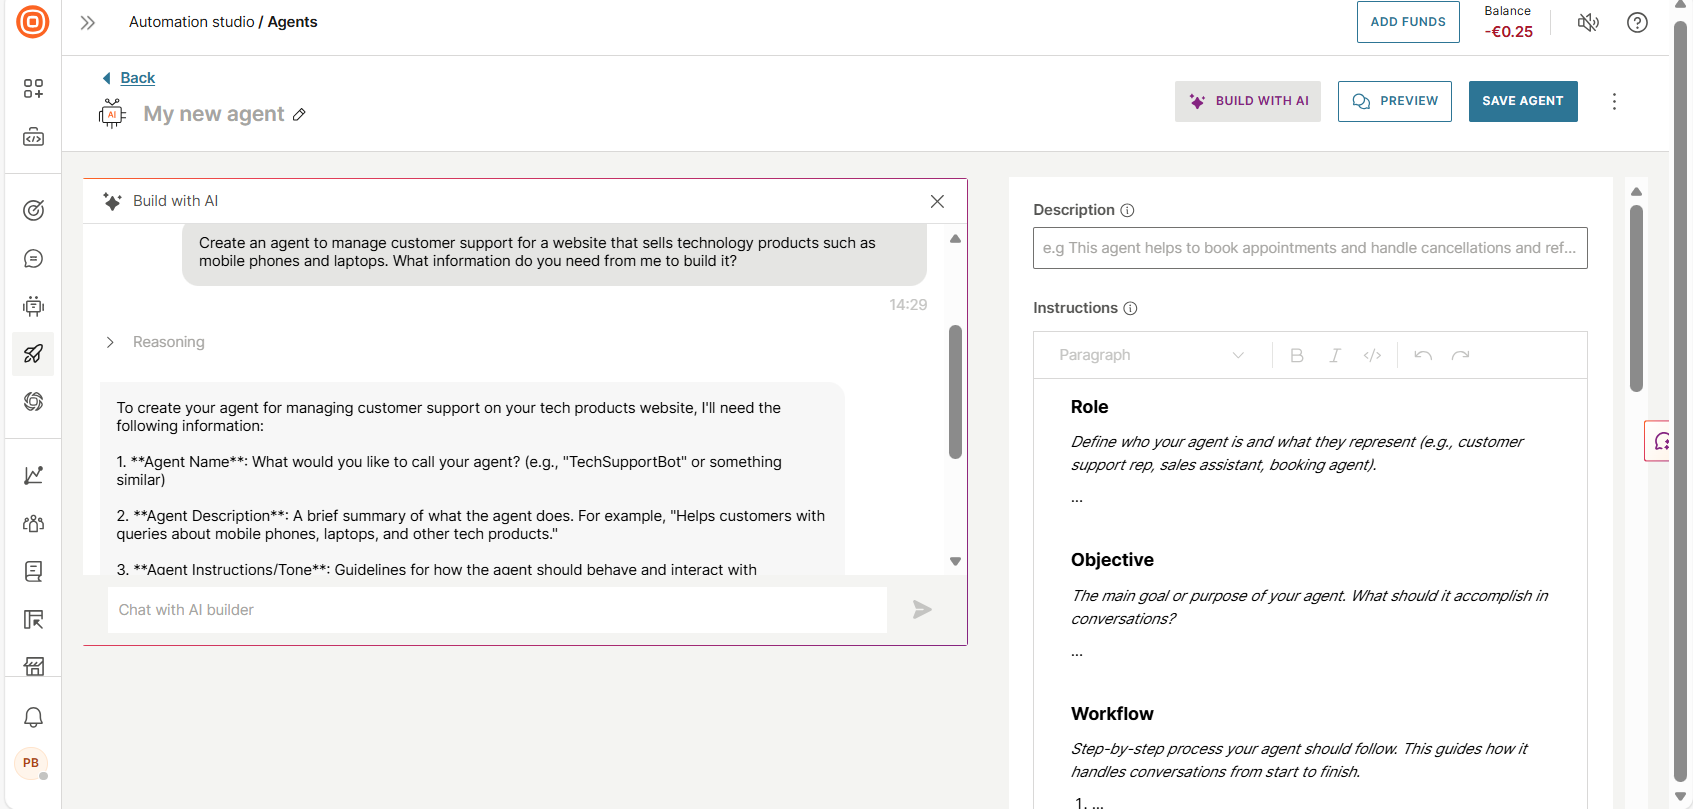The height and width of the screenshot is (809, 1693).
Task: Open the agent PREVIEW button
Action: (1395, 101)
